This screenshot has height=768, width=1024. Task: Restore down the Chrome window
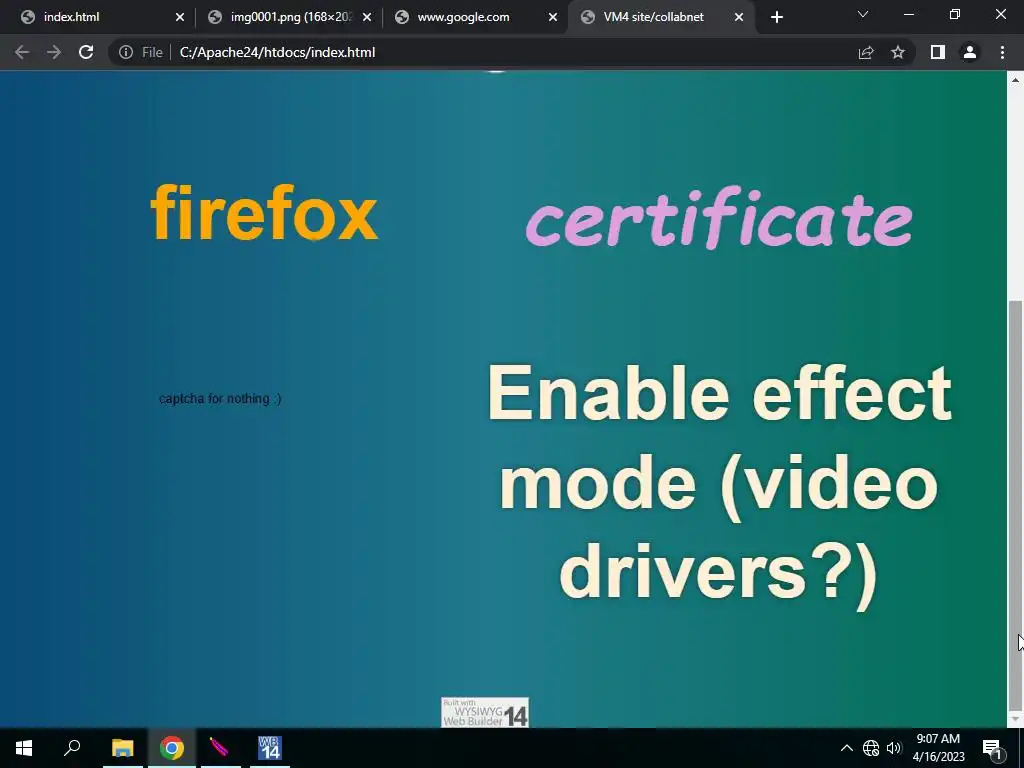[955, 14]
